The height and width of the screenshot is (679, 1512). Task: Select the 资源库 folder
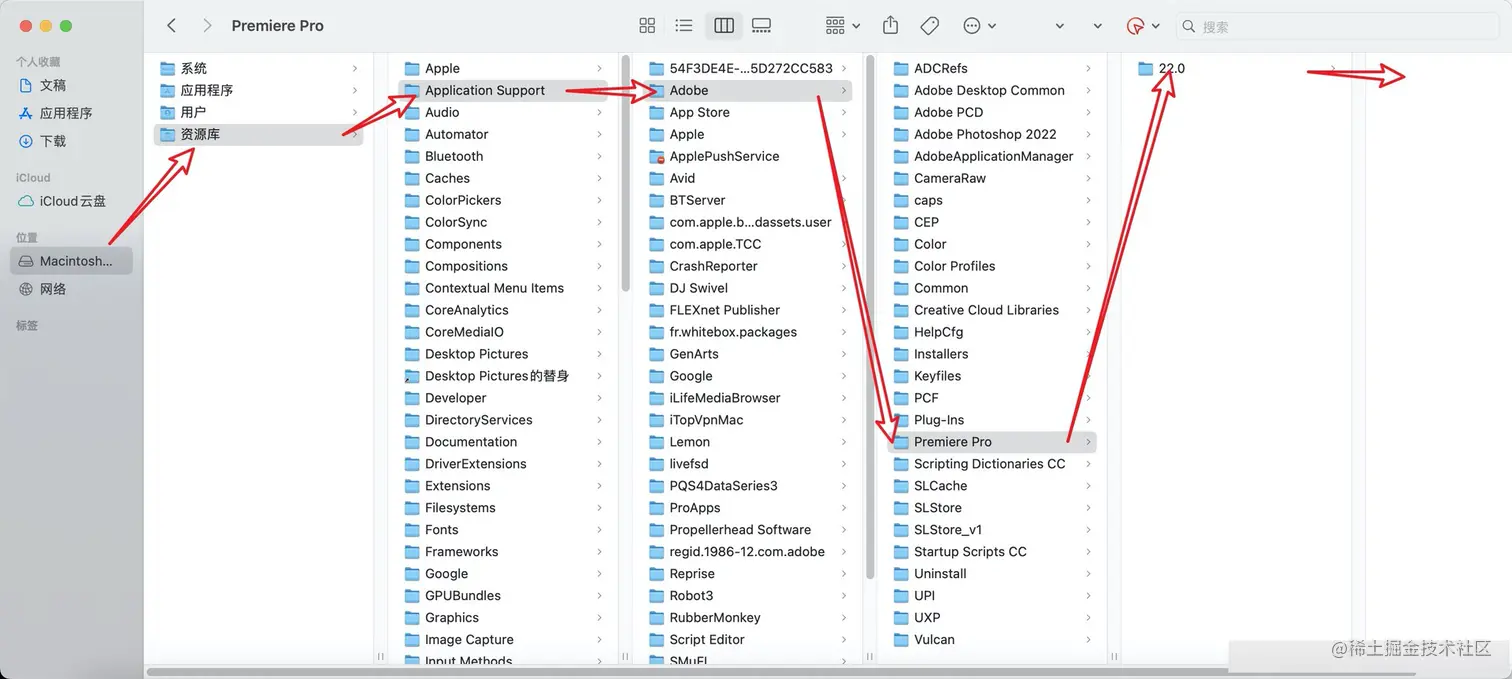(x=258, y=134)
